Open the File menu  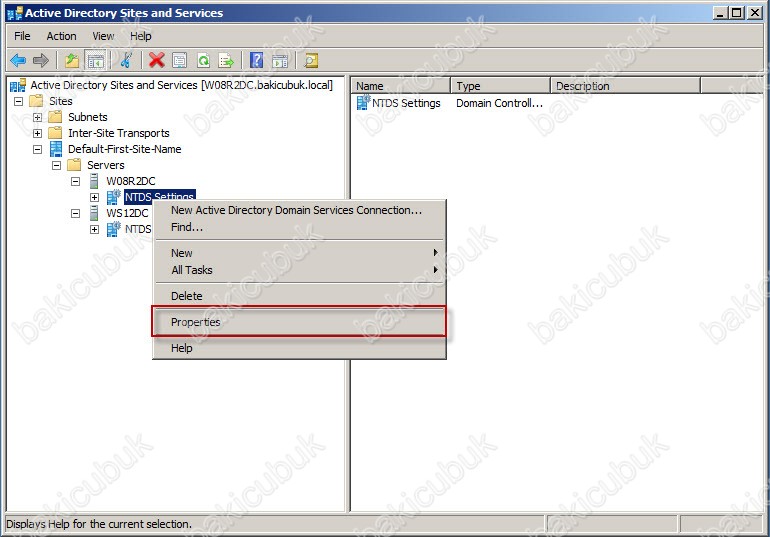tap(22, 36)
